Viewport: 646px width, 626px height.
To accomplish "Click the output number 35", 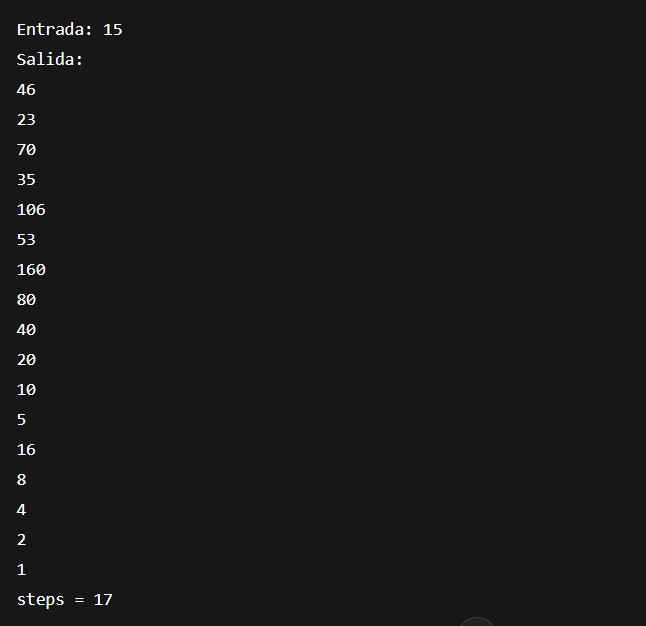I will coord(26,180).
